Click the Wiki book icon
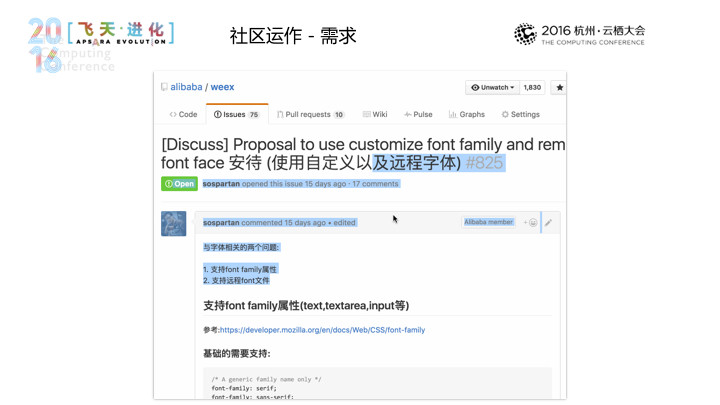Screen dimensions: 720x405 (x=366, y=114)
